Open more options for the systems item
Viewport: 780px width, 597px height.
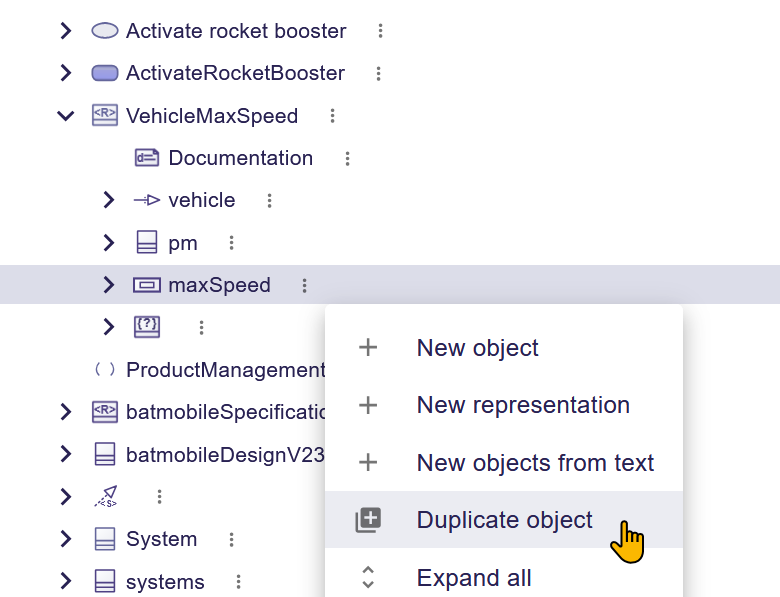[x=238, y=582]
